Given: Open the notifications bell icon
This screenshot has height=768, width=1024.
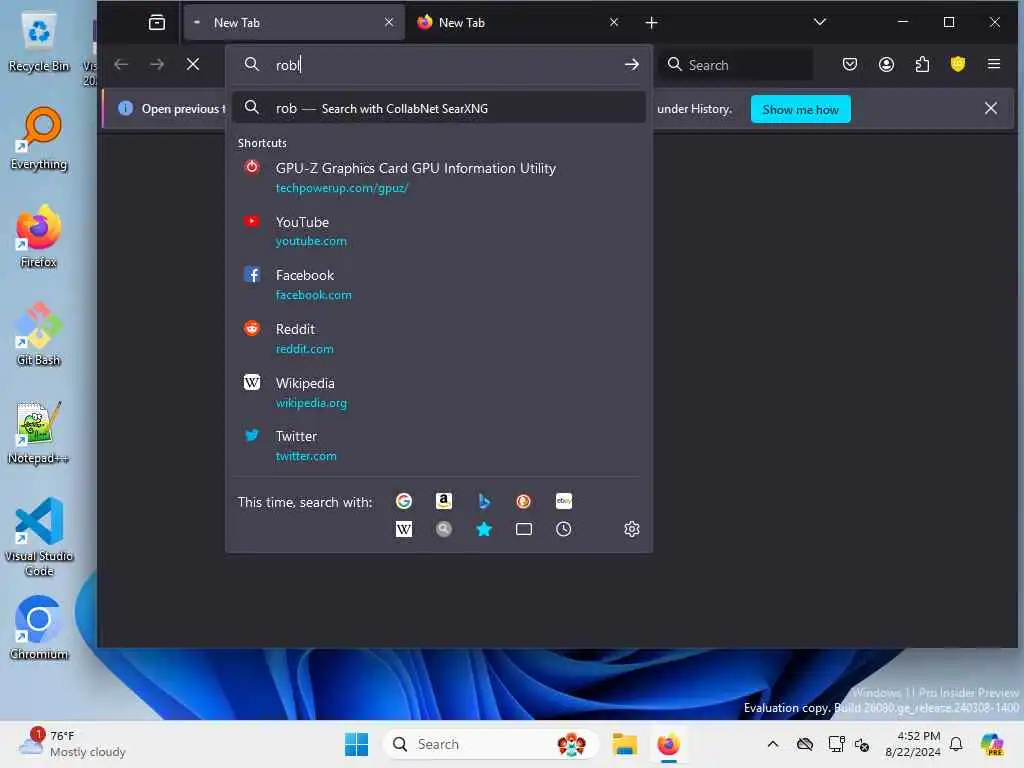Looking at the screenshot, I should tap(956, 744).
